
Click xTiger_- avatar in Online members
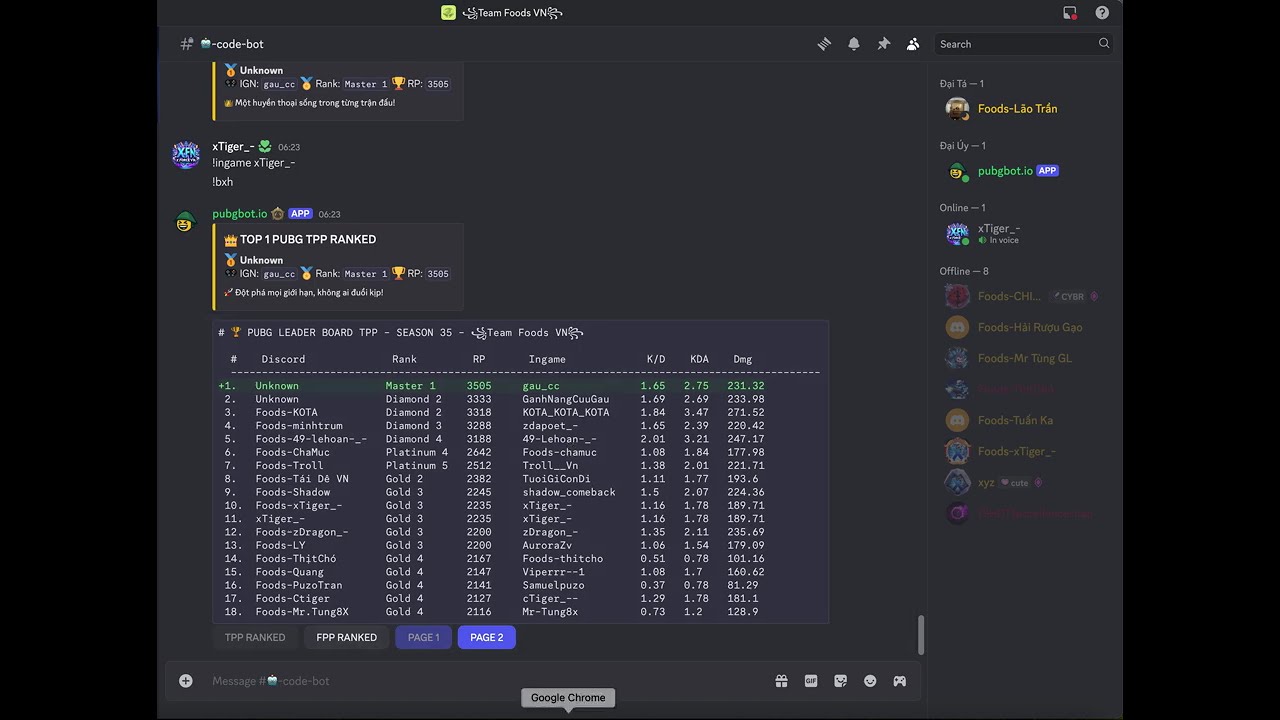tap(958, 234)
